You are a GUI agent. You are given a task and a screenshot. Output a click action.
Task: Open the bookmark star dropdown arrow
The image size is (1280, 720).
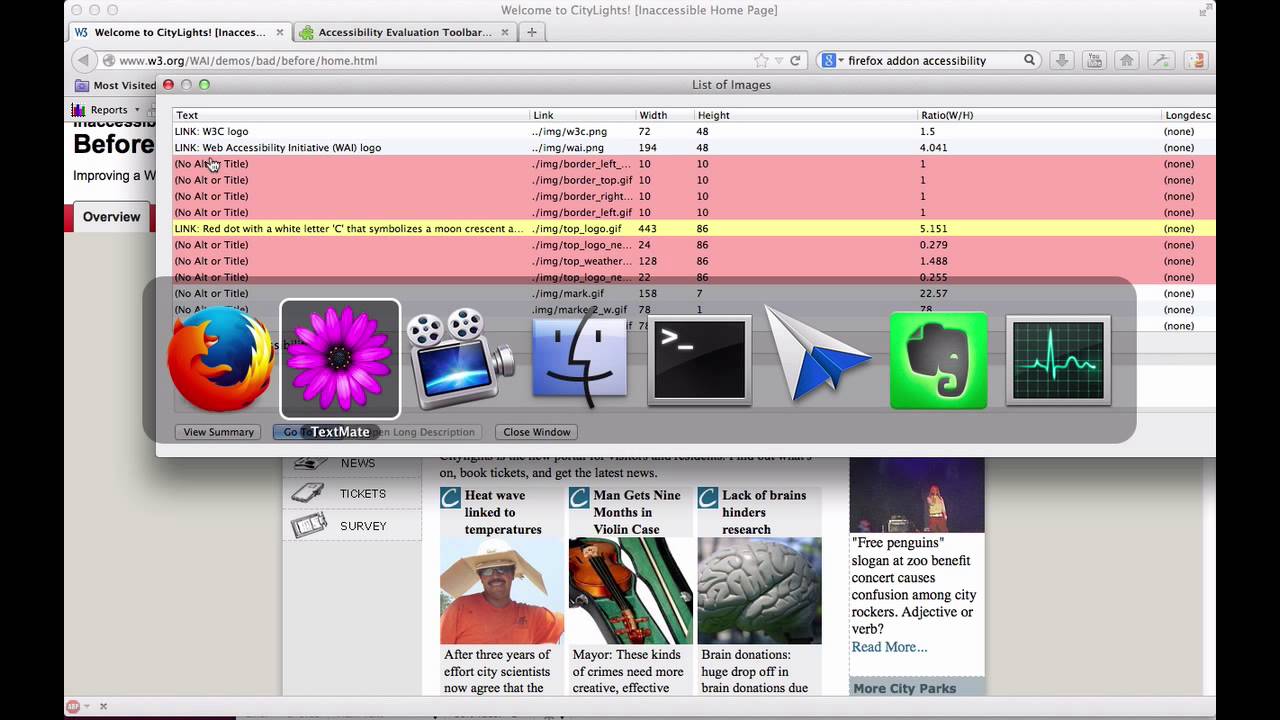pyautogui.click(x=777, y=60)
